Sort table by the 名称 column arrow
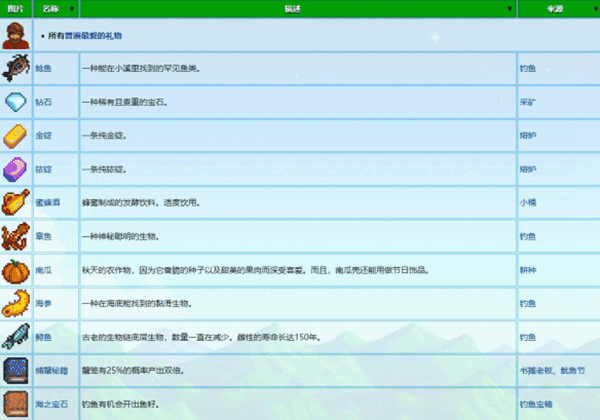The height and width of the screenshot is (420, 600). [x=72, y=8]
